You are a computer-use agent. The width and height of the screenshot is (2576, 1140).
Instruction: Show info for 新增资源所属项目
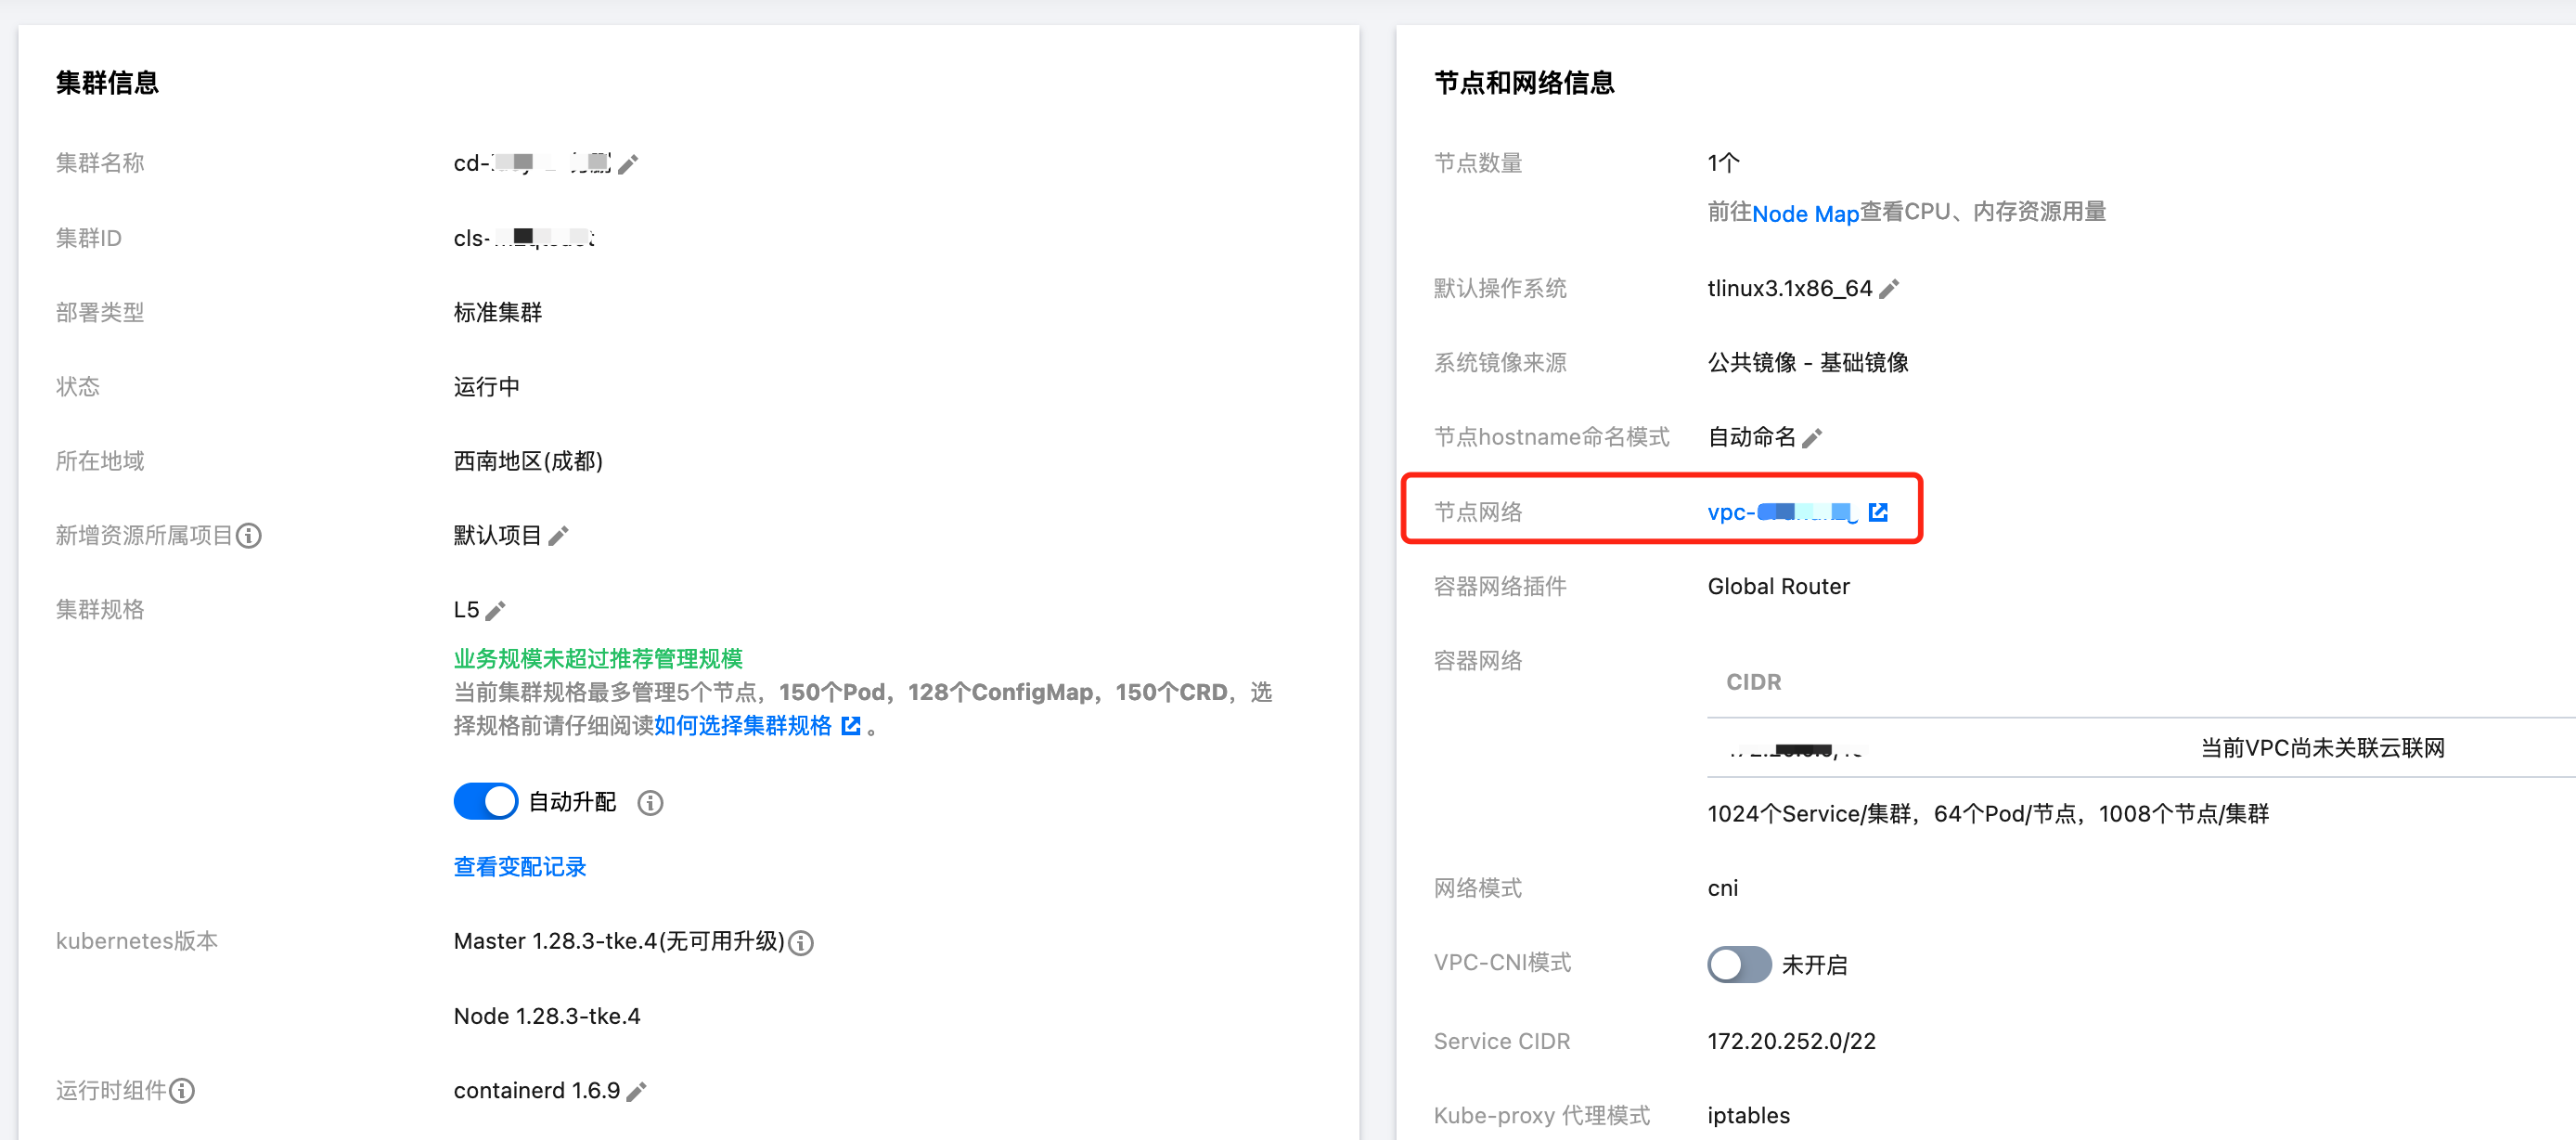(249, 536)
